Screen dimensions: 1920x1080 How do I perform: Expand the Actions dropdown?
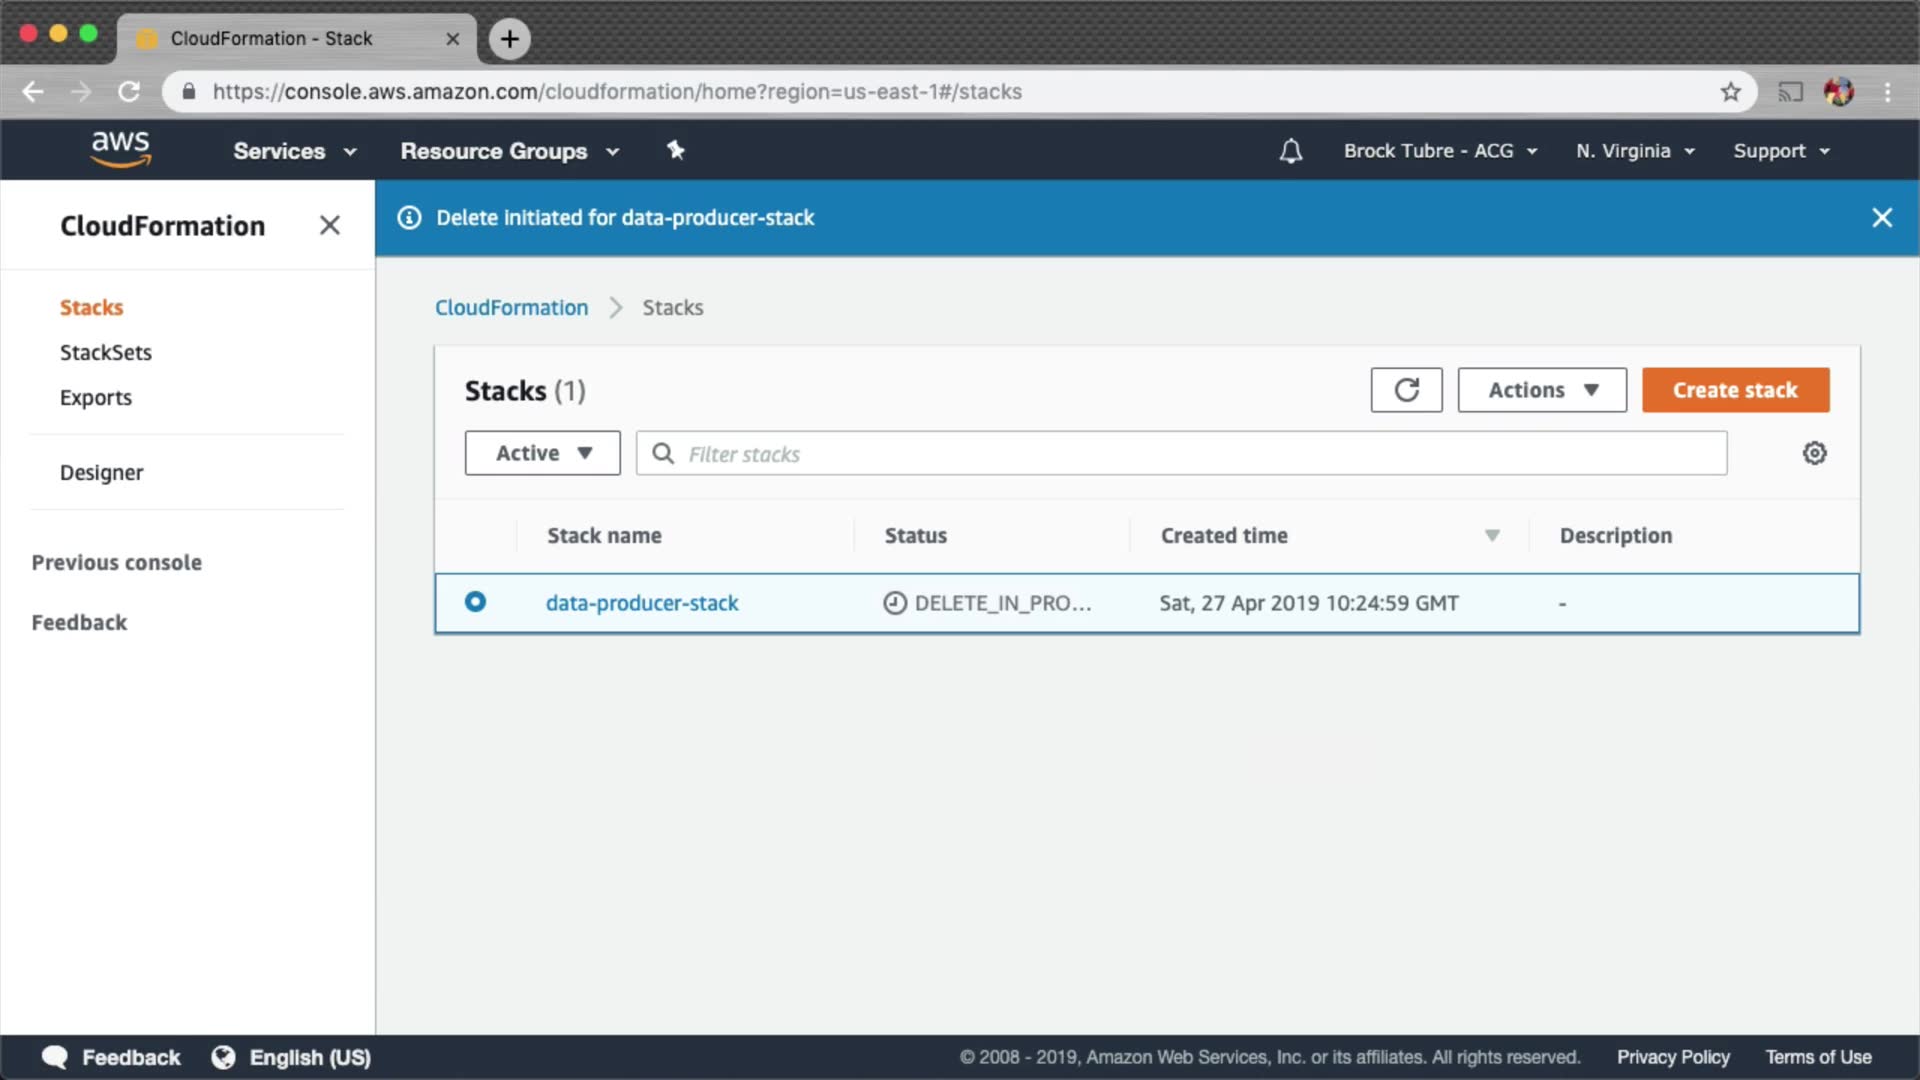1542,390
